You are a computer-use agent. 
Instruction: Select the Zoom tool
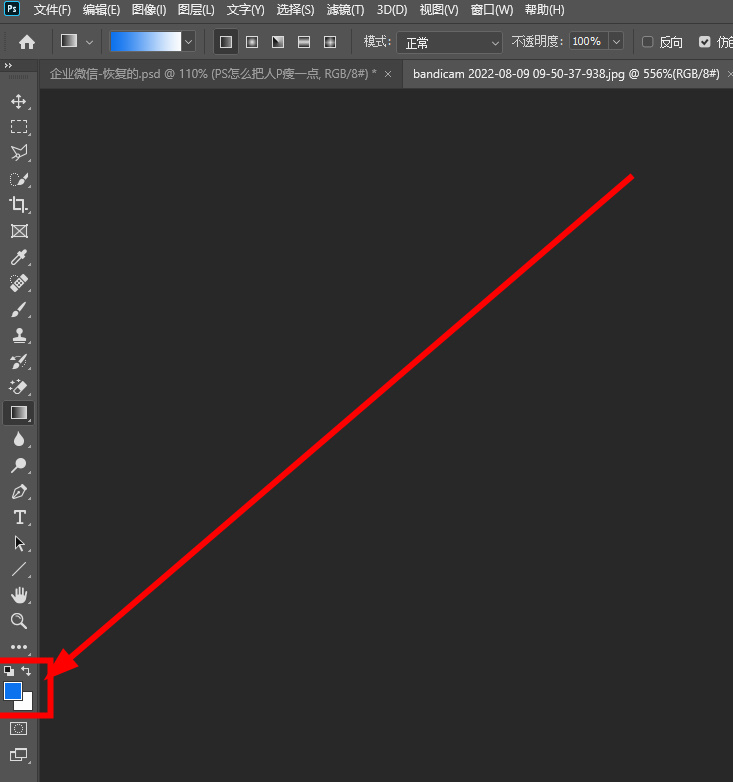pos(18,621)
